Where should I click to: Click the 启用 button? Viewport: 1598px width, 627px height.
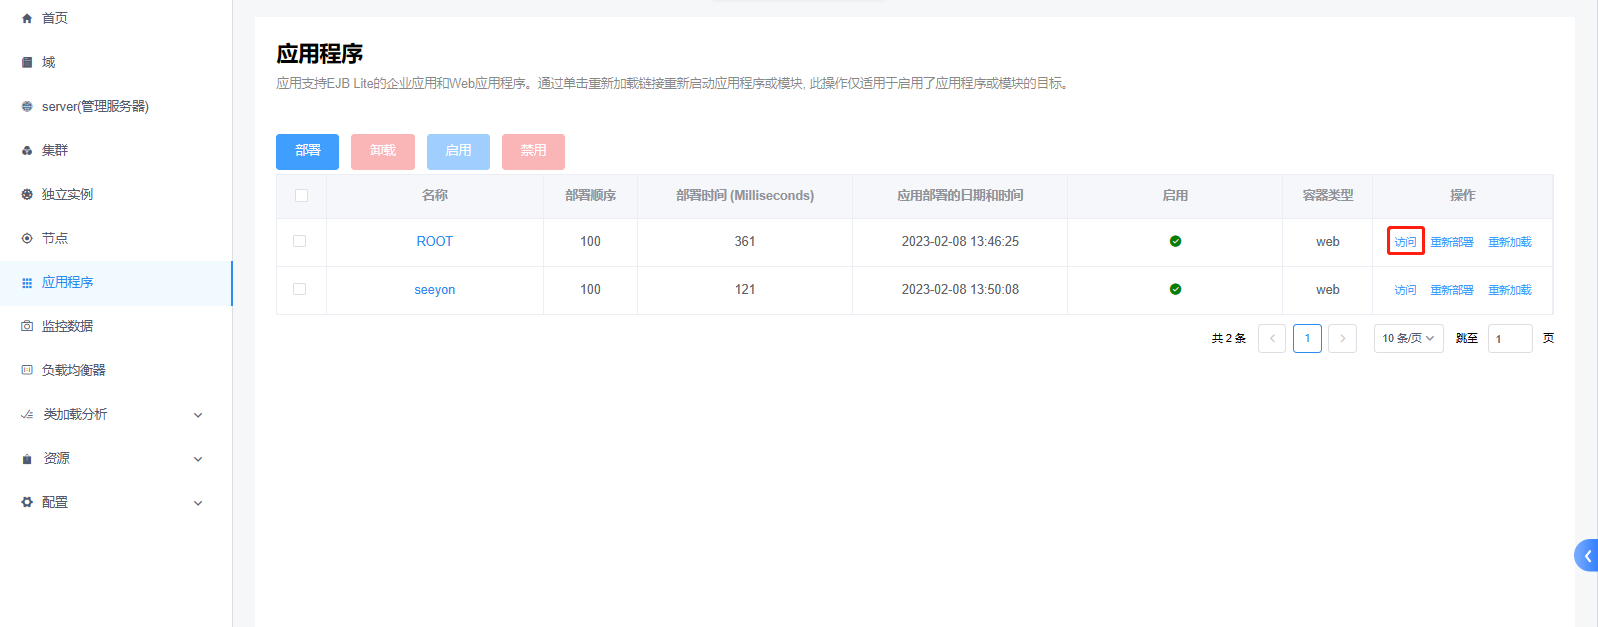click(x=458, y=151)
